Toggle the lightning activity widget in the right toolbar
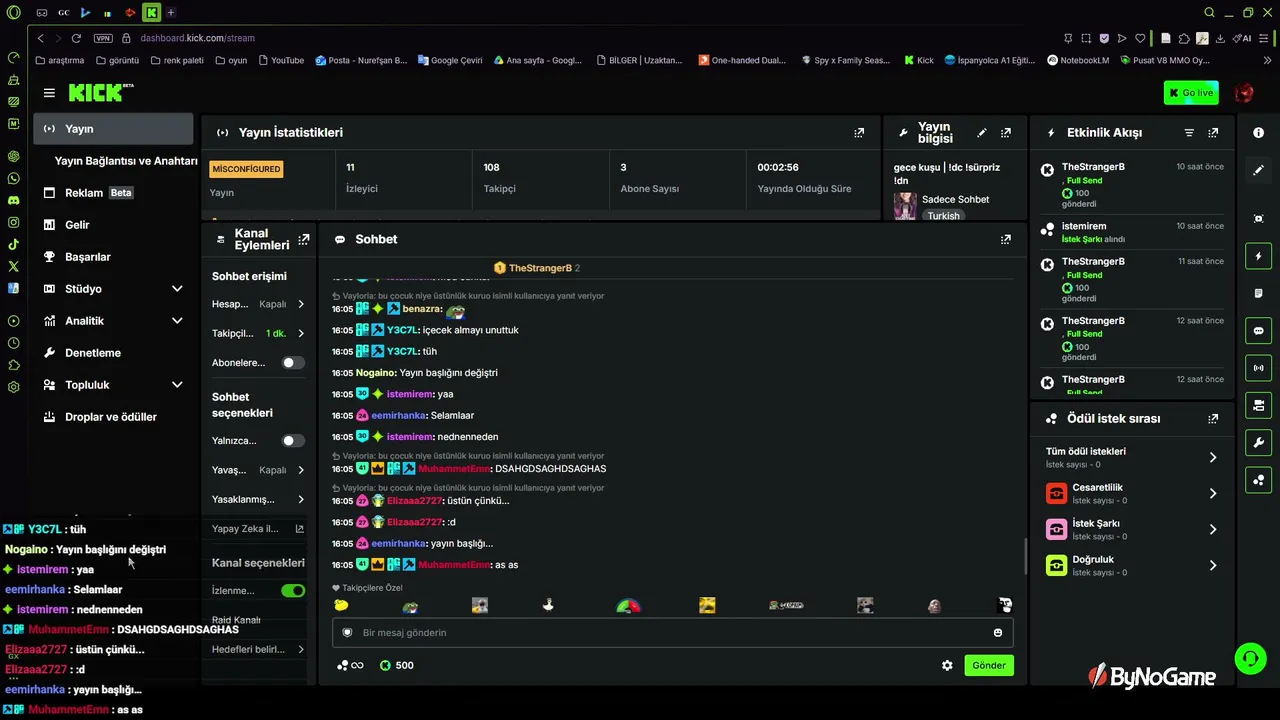Screen dimensions: 1280x720 tap(1258, 256)
